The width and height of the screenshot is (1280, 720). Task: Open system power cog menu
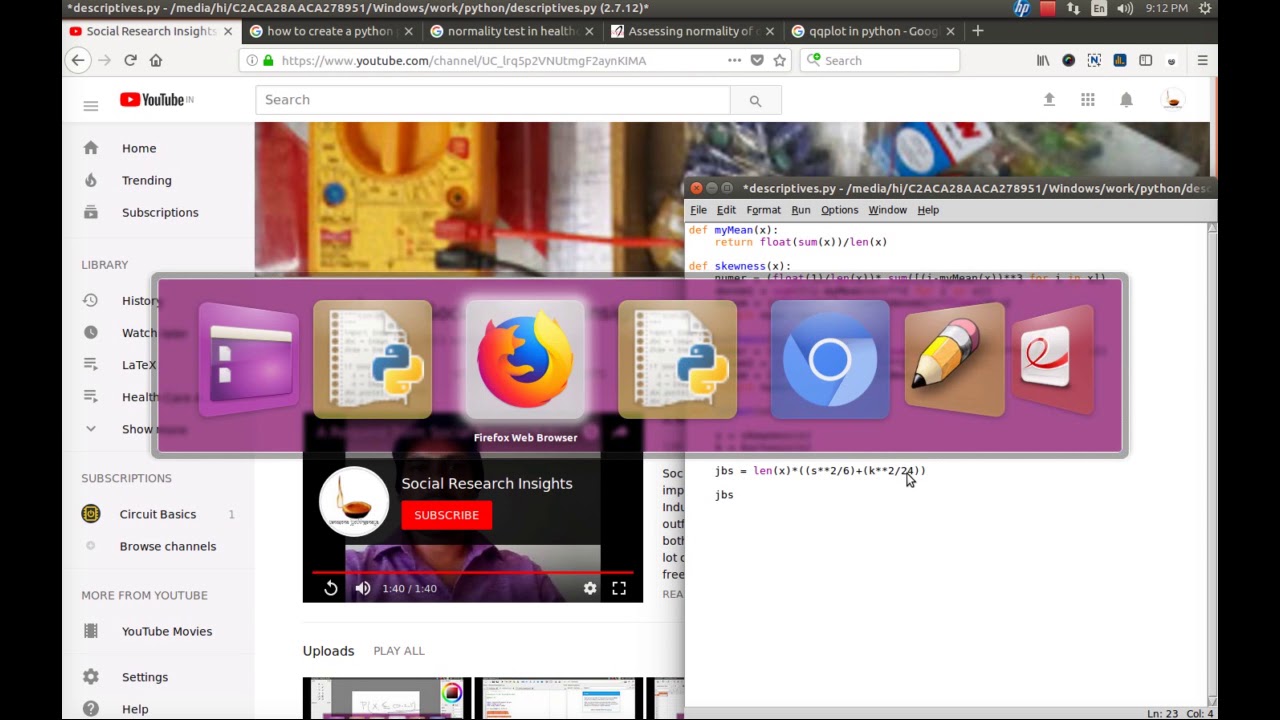(1205, 8)
